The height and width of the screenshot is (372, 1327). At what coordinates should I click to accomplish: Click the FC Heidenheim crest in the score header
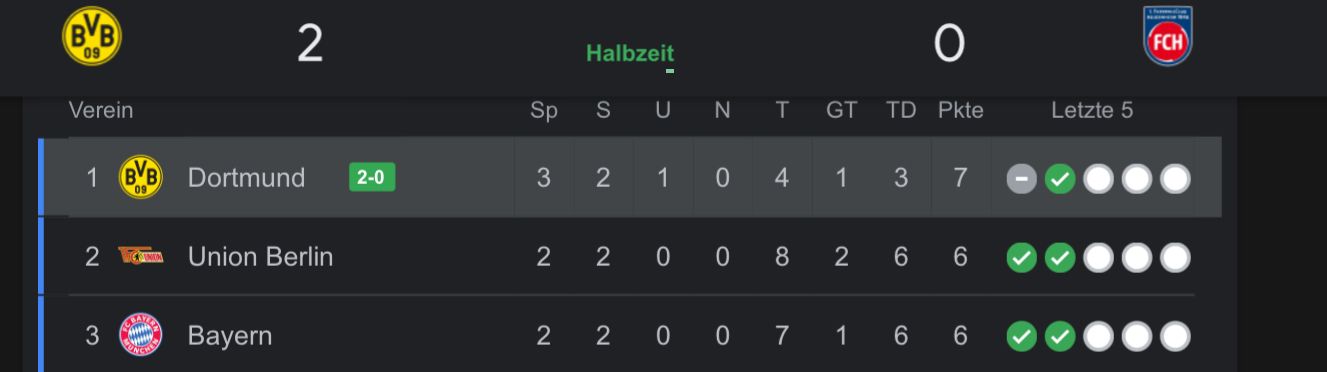point(1168,36)
